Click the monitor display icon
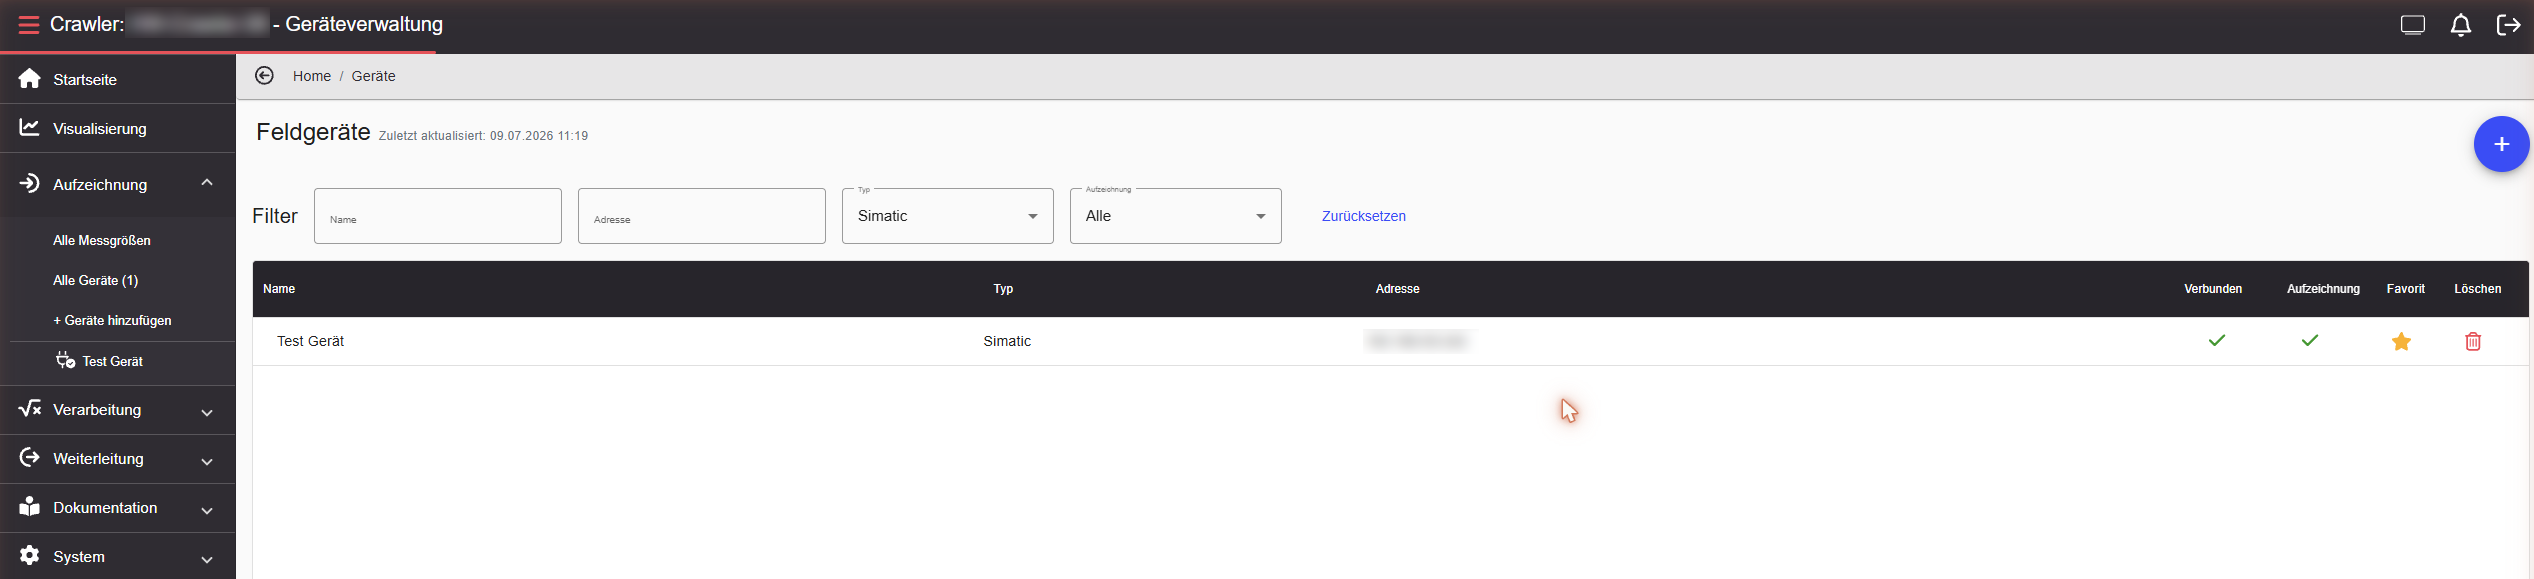Image resolution: width=2534 pixels, height=579 pixels. 2412,25
